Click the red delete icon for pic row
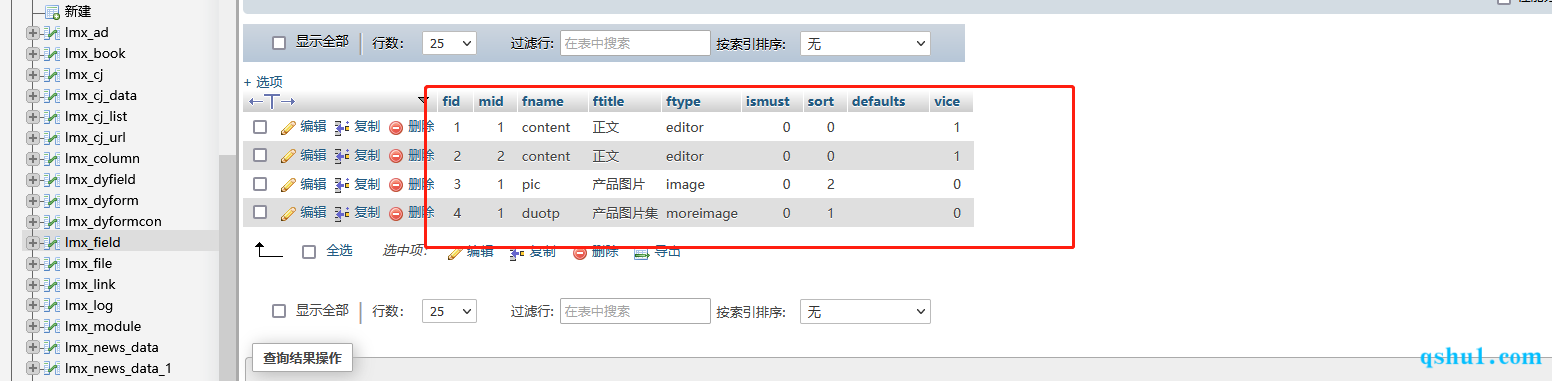Screen dimensions: 1552x381 pyautogui.click(x=396, y=184)
